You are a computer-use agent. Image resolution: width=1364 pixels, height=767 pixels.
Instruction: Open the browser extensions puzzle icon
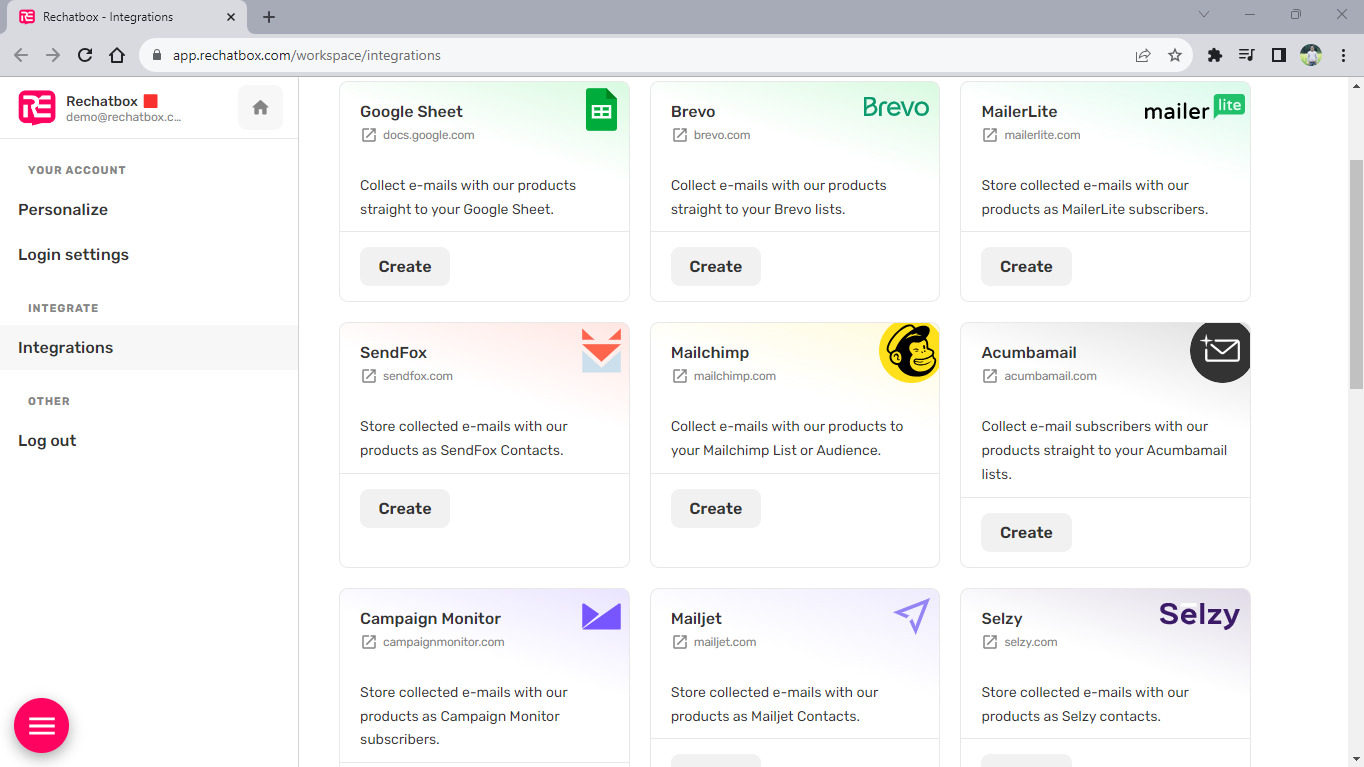(1215, 56)
